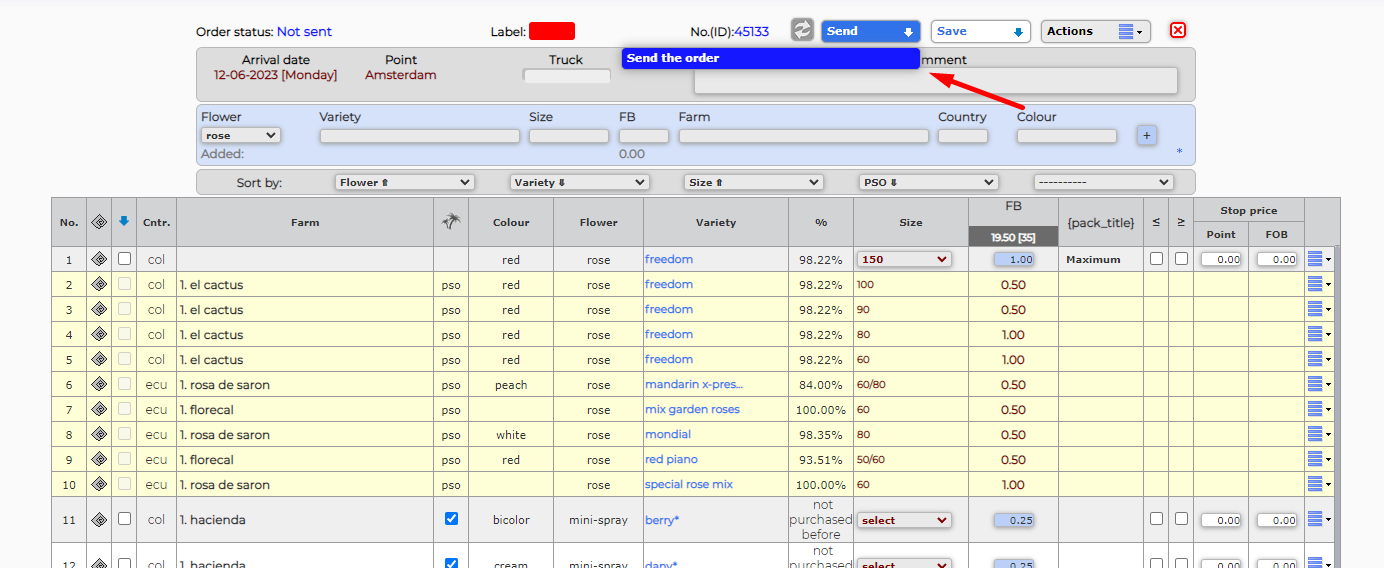This screenshot has height=568, width=1384.
Task: Open the Flower type dropdown showing rose
Action: click(241, 136)
